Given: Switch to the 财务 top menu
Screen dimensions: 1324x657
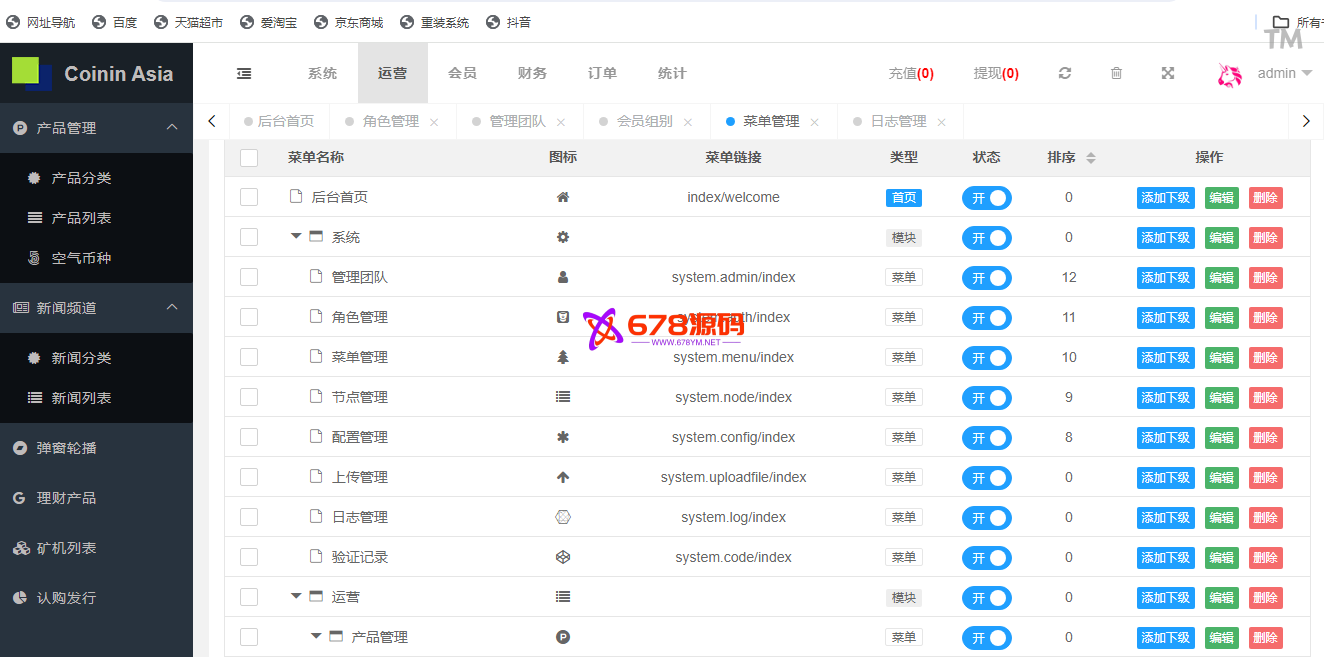Looking at the screenshot, I should [532, 73].
